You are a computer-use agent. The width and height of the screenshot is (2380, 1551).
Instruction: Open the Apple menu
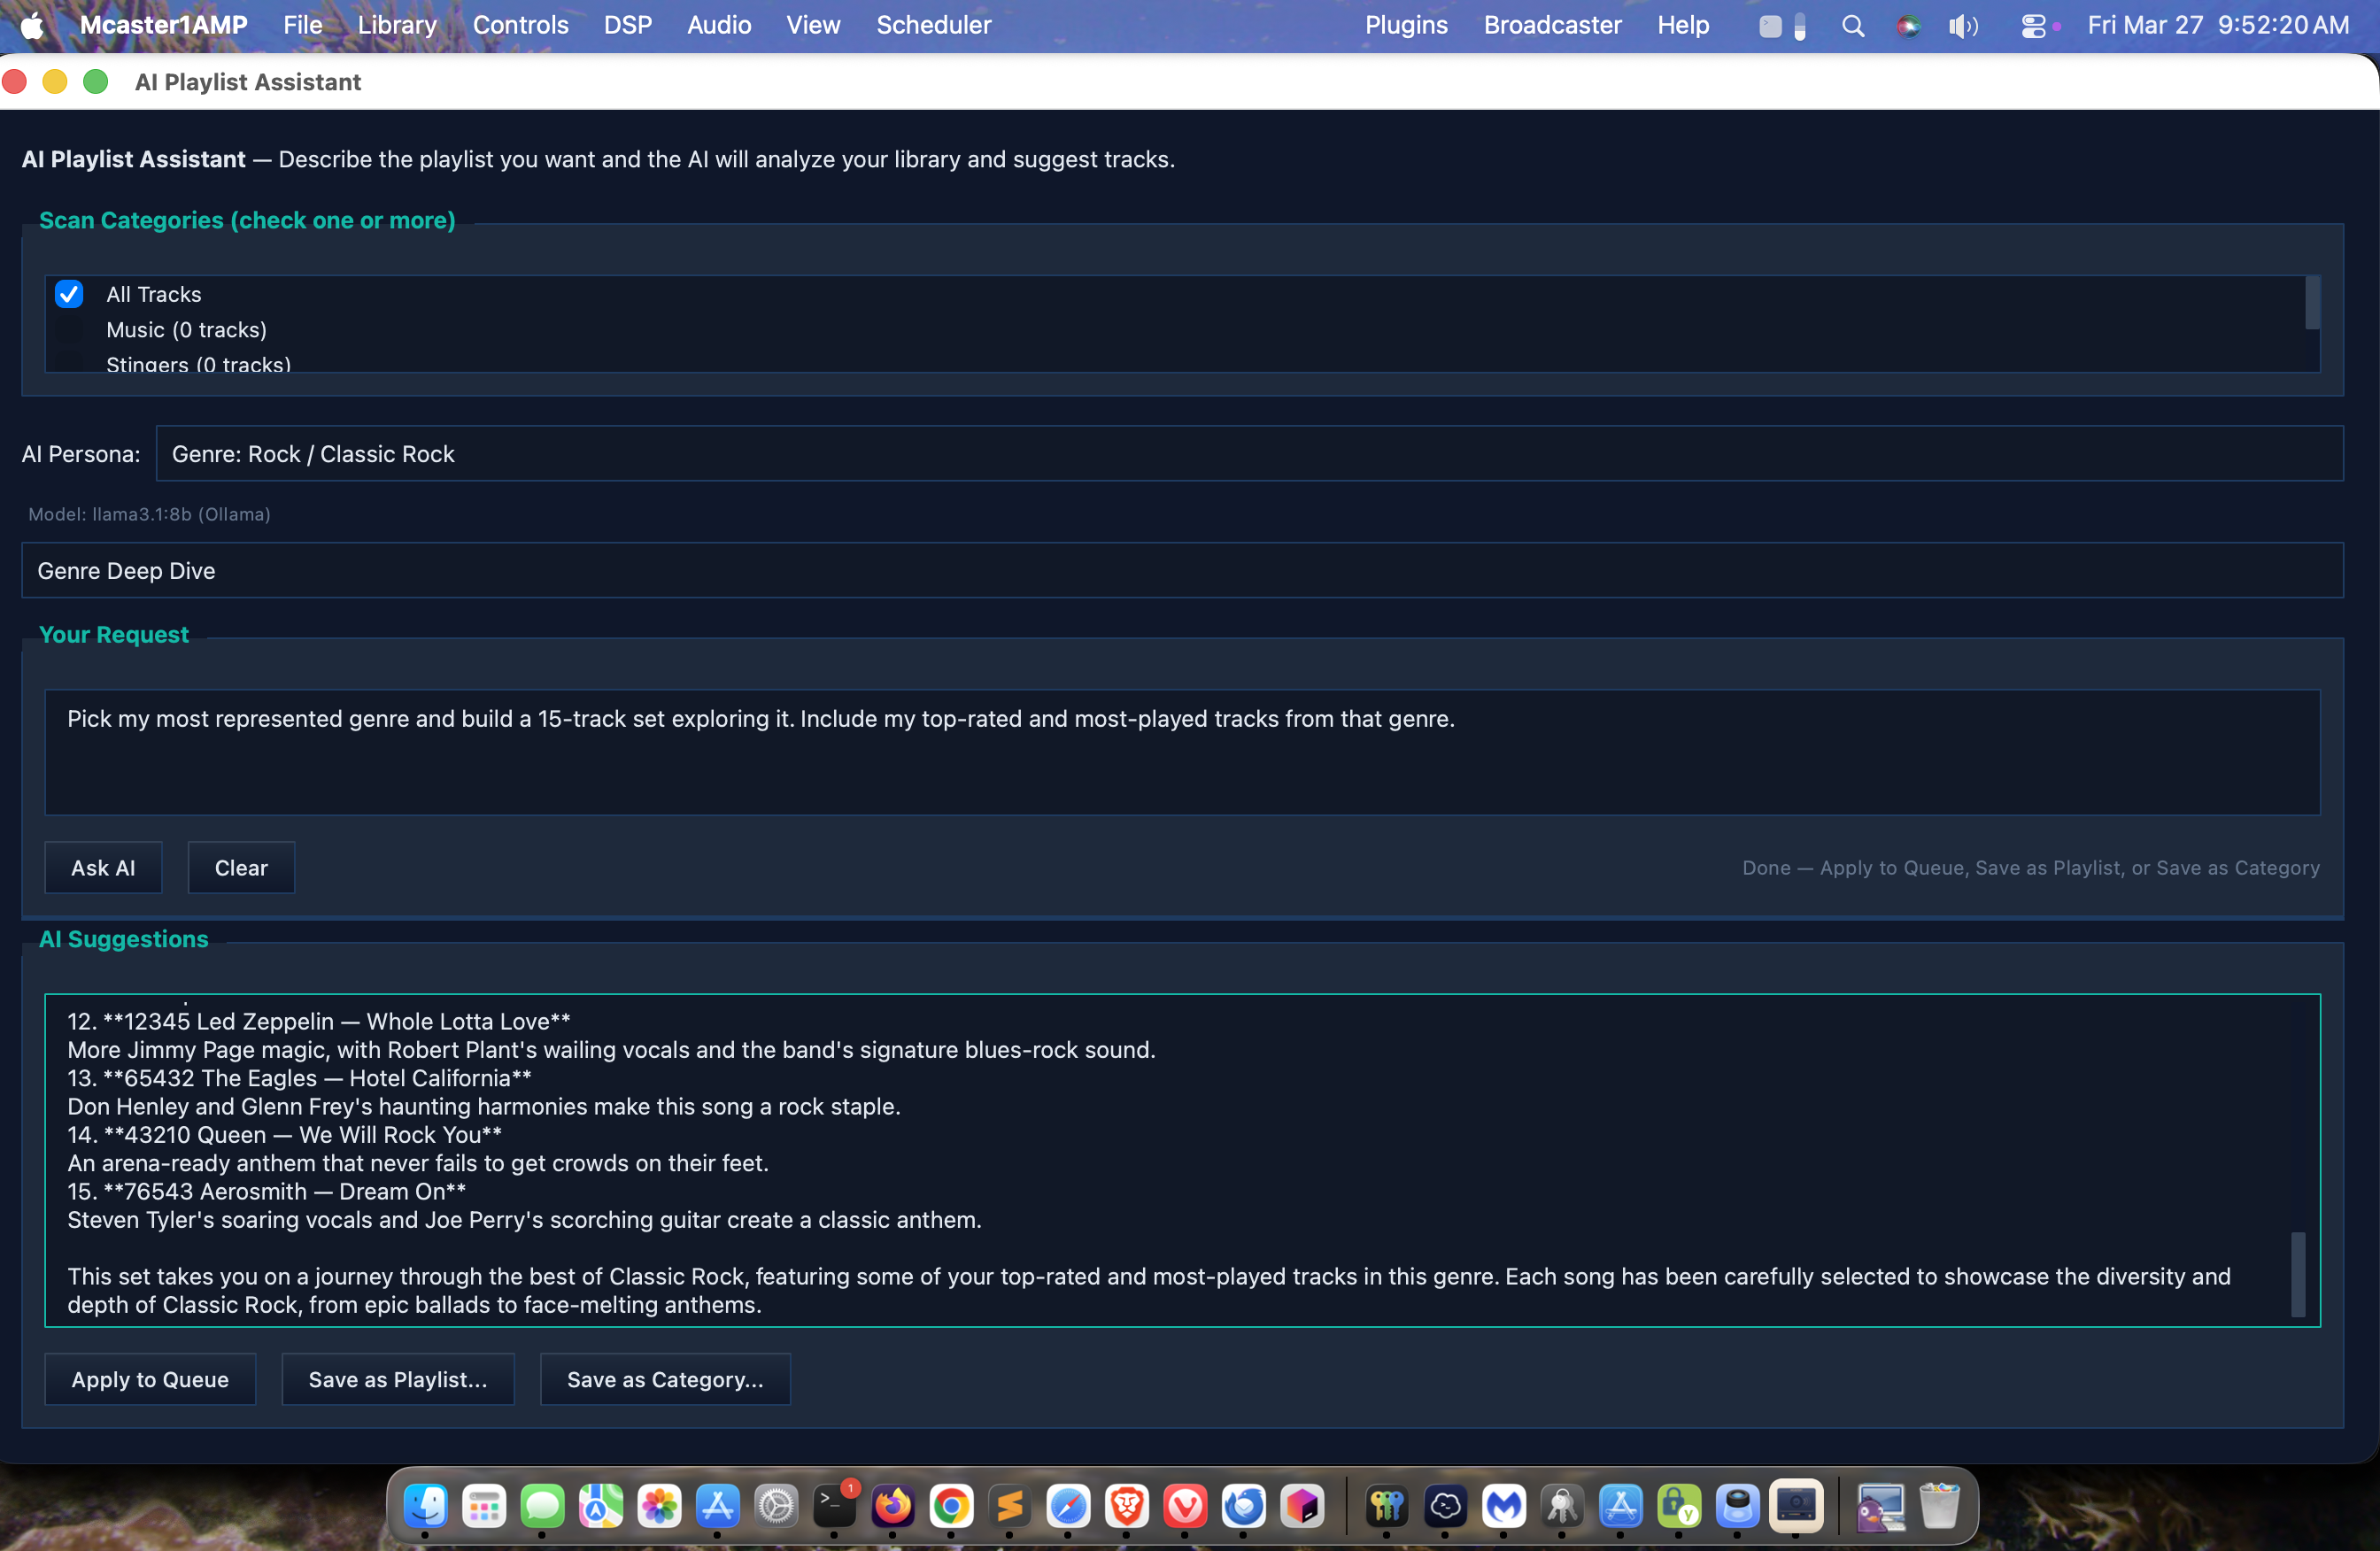tap(30, 25)
